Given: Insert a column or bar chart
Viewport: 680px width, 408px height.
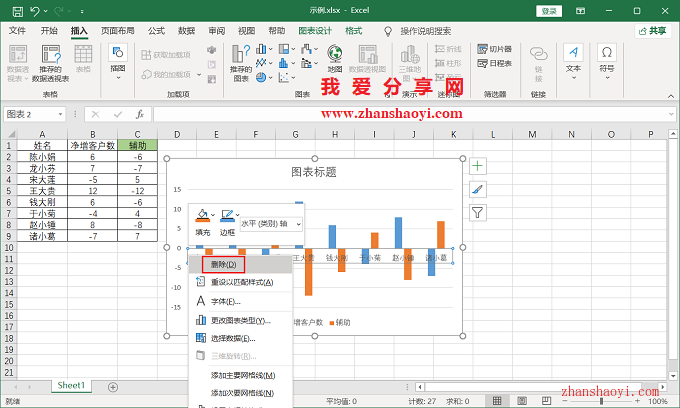Looking at the screenshot, I should [261, 49].
